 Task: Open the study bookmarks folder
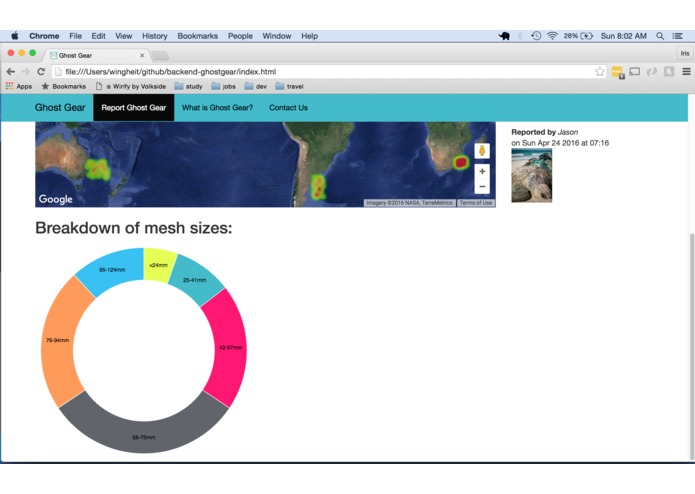click(188, 86)
